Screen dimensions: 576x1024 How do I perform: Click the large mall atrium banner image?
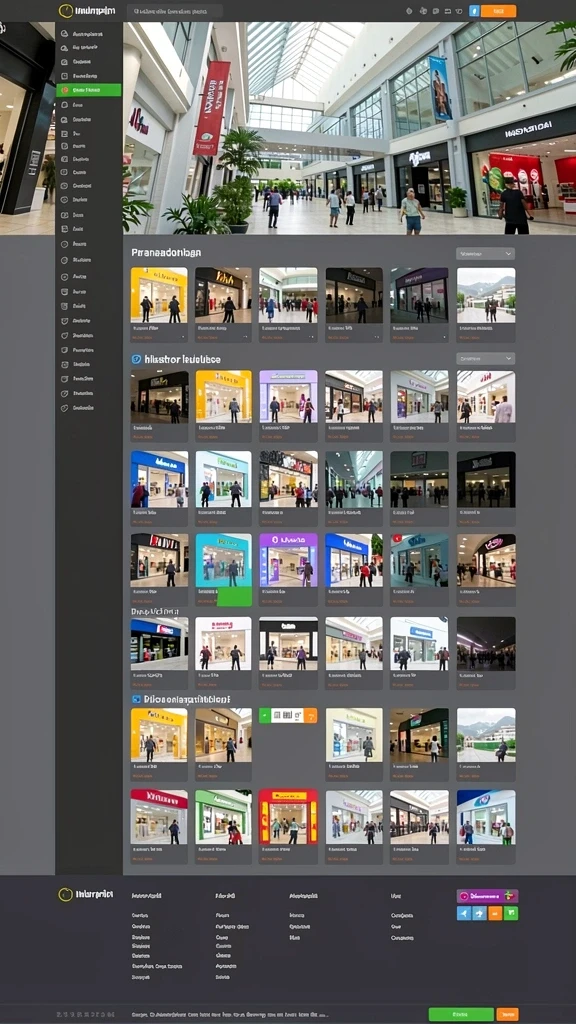coord(349,128)
